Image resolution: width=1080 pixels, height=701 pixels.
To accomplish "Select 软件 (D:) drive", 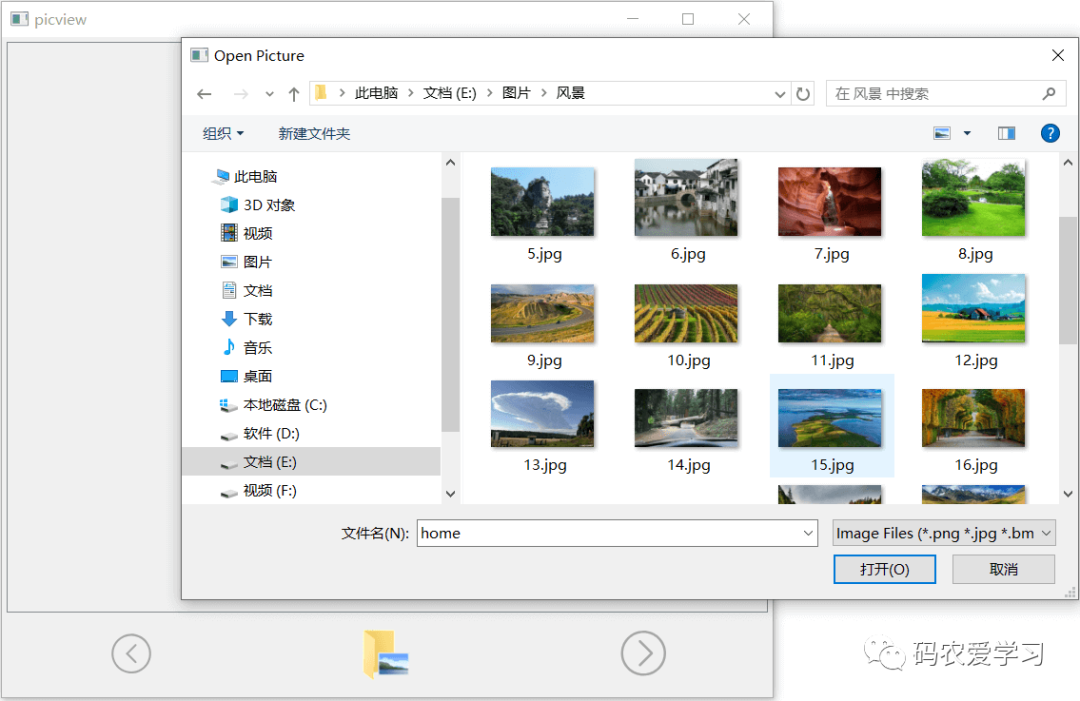I will click(x=260, y=434).
